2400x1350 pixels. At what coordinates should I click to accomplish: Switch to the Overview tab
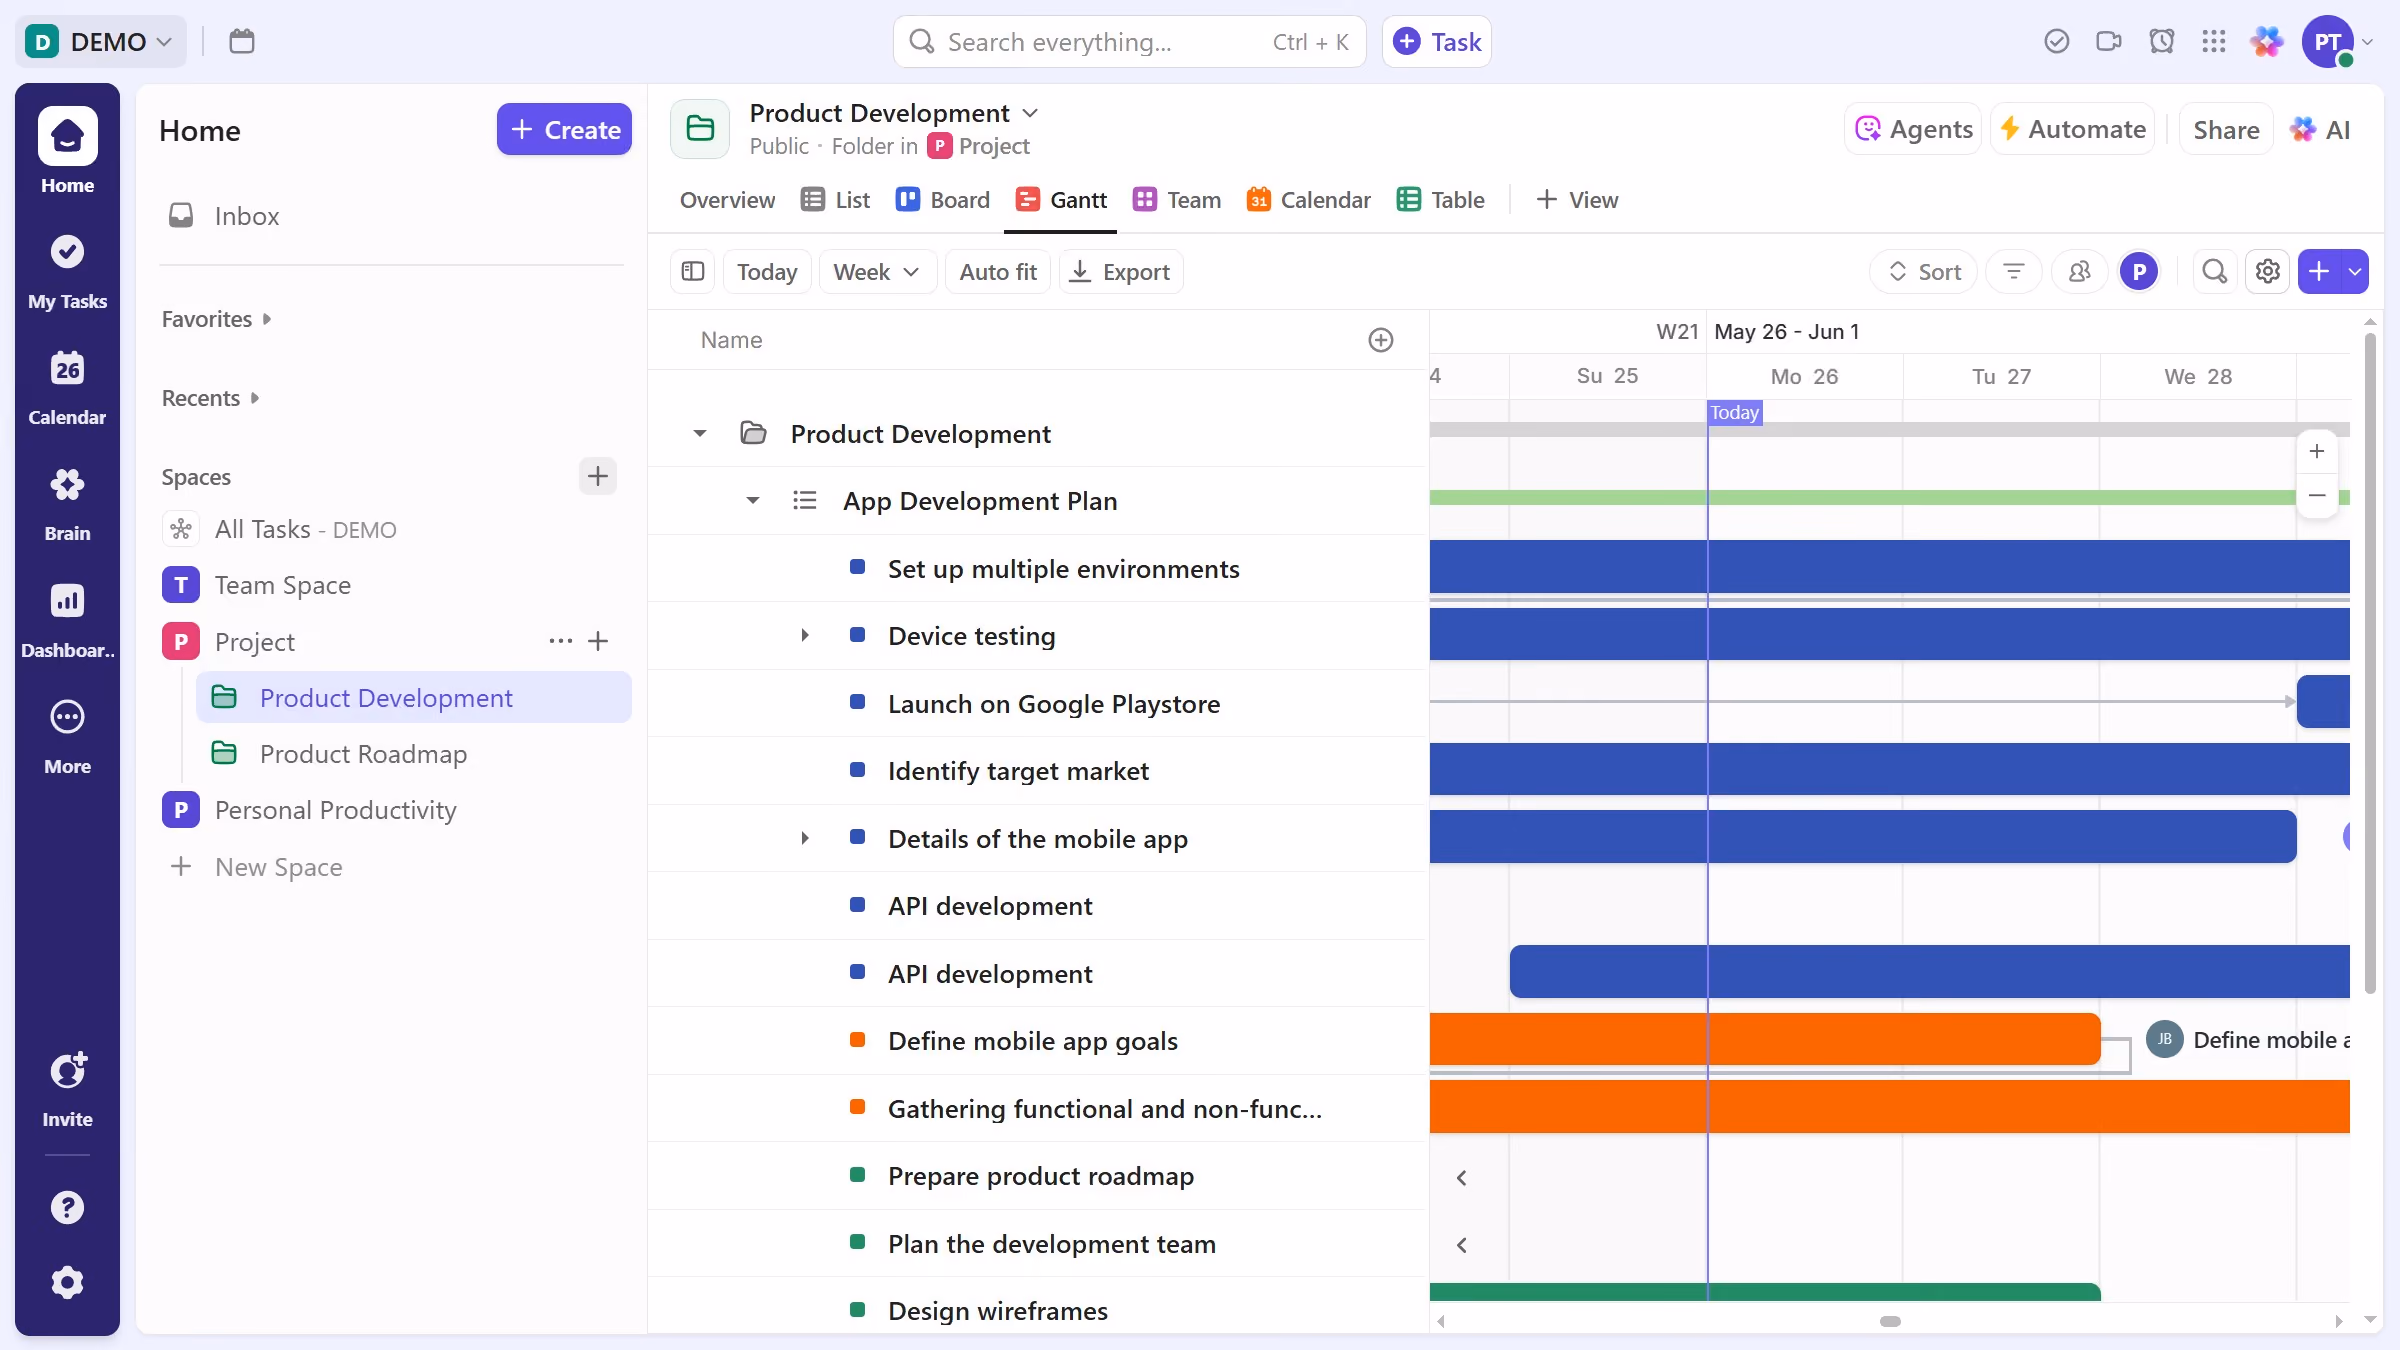click(727, 200)
